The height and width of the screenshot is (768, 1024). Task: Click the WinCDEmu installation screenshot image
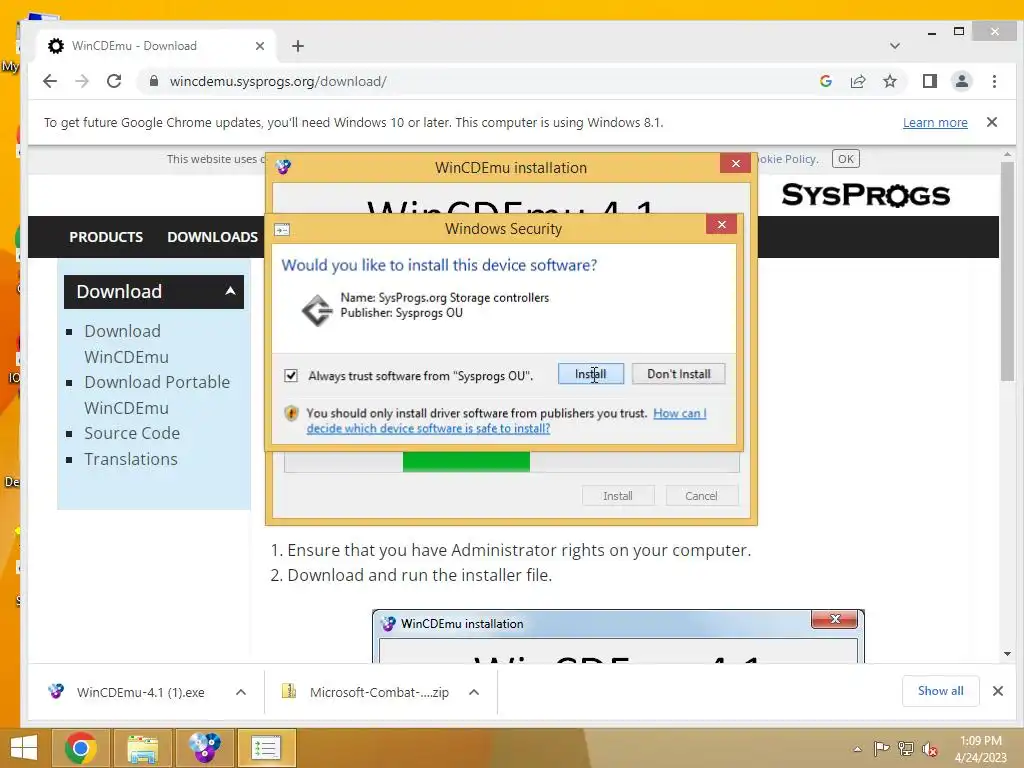point(618,636)
